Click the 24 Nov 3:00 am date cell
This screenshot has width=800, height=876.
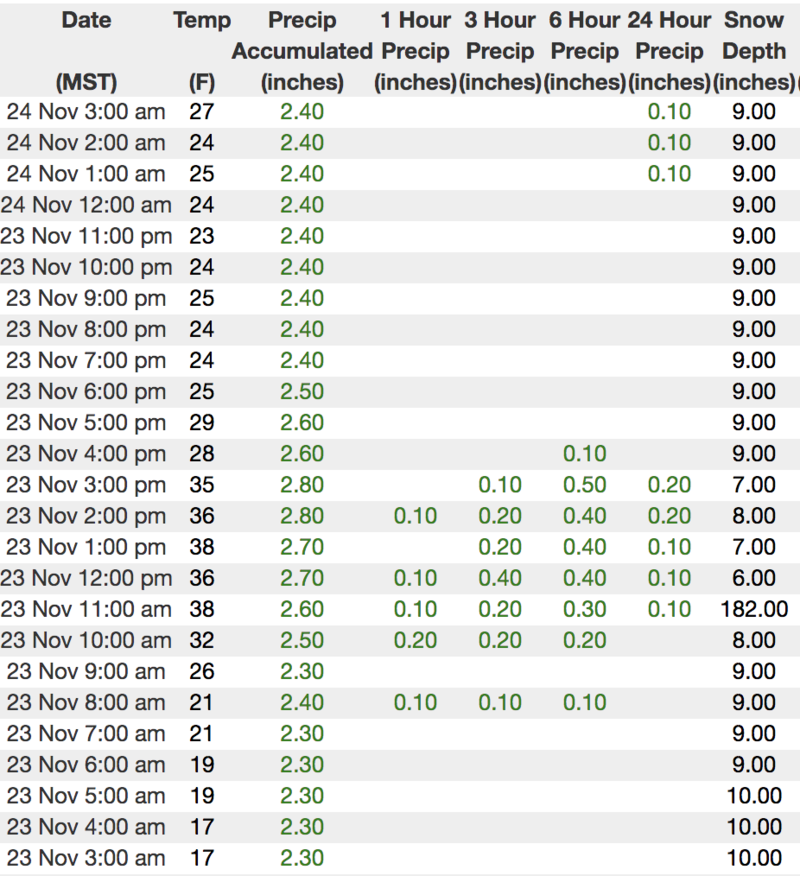click(x=86, y=112)
